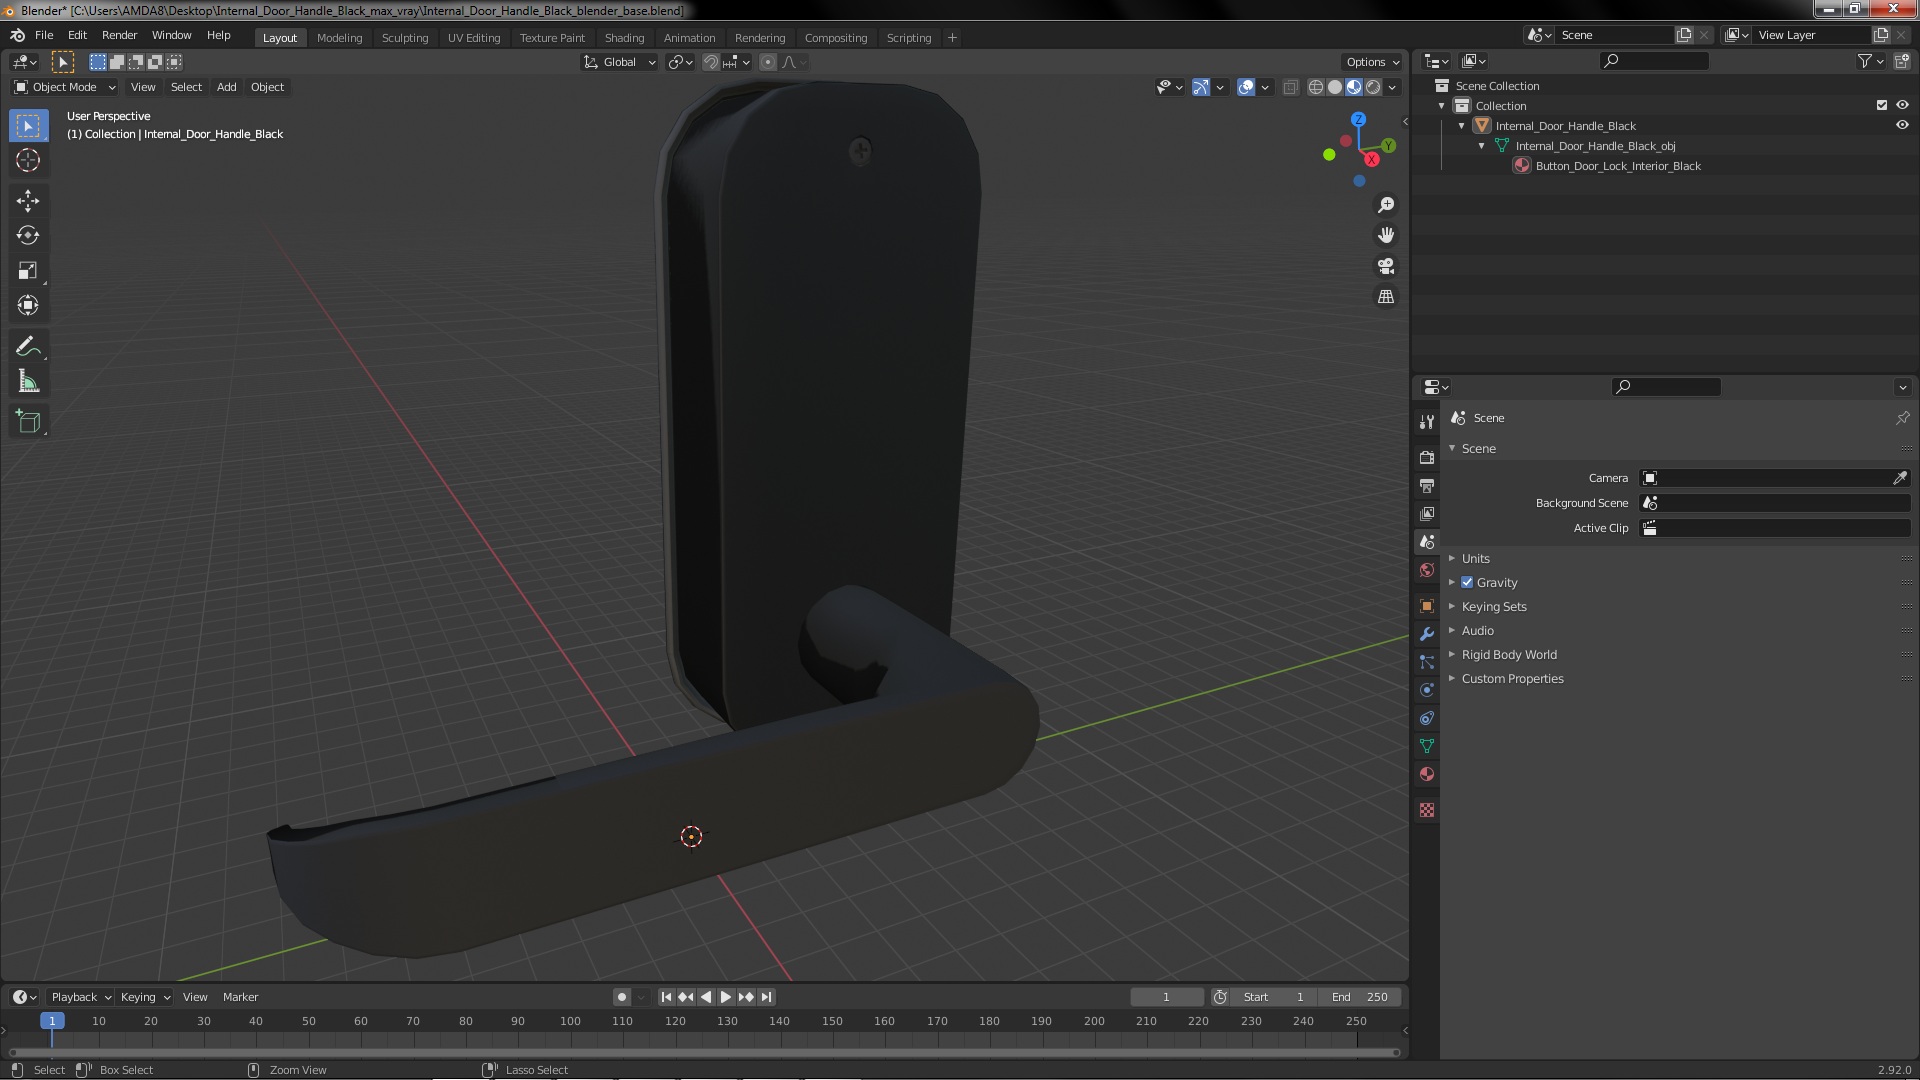Select the Move tool in toolbar

[28, 201]
